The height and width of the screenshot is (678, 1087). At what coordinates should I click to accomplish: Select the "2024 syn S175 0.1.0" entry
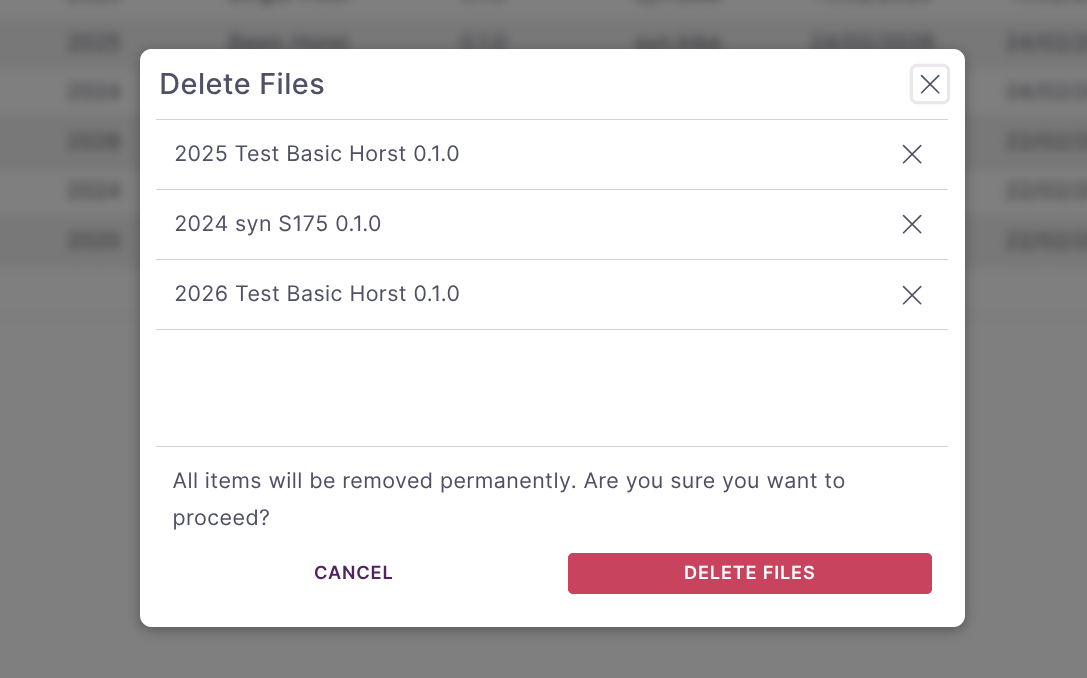click(x=278, y=224)
